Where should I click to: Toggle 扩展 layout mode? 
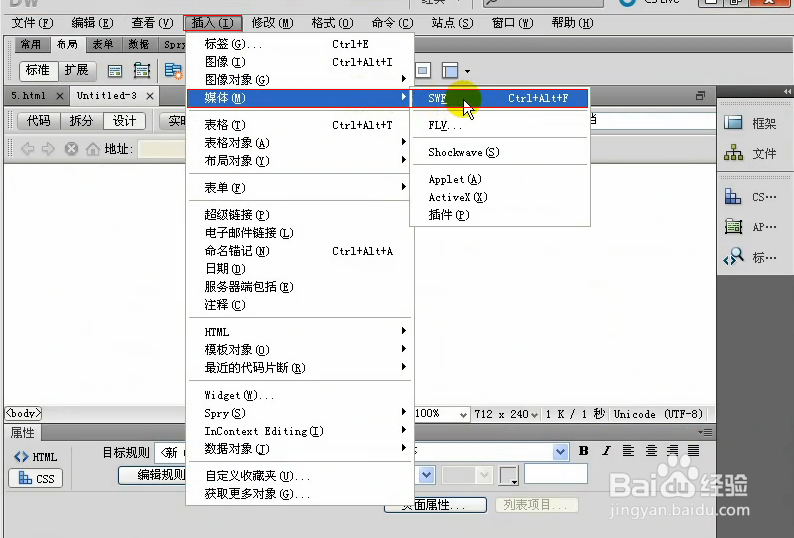tap(76, 70)
